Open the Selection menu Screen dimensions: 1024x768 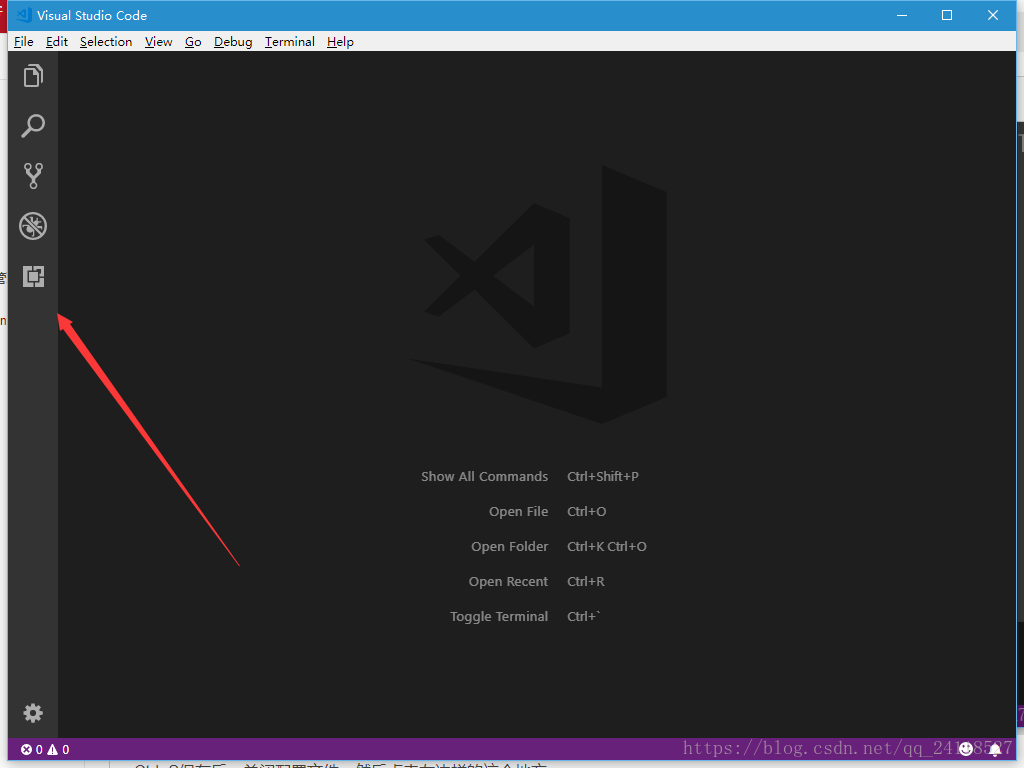click(x=106, y=42)
